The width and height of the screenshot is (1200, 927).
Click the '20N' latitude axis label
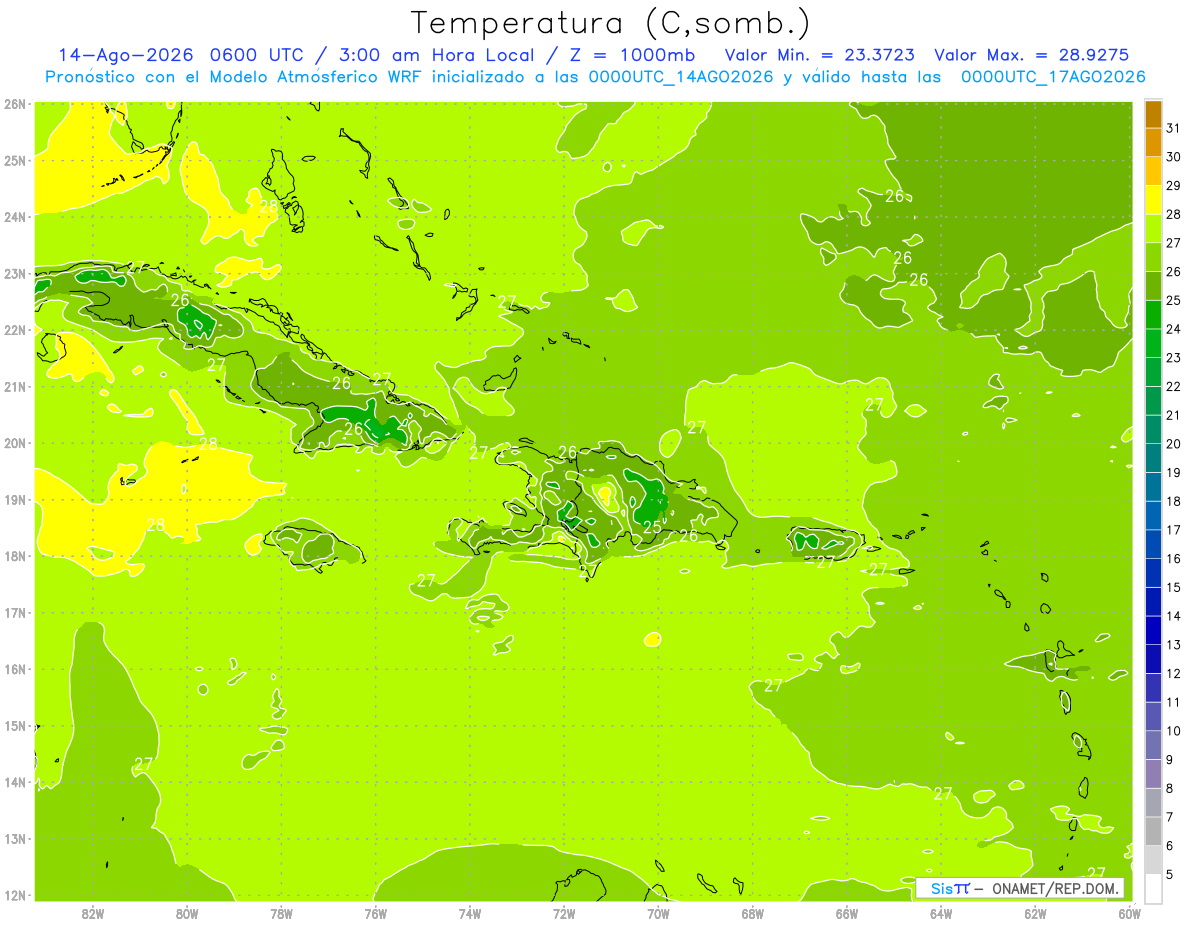point(14,443)
